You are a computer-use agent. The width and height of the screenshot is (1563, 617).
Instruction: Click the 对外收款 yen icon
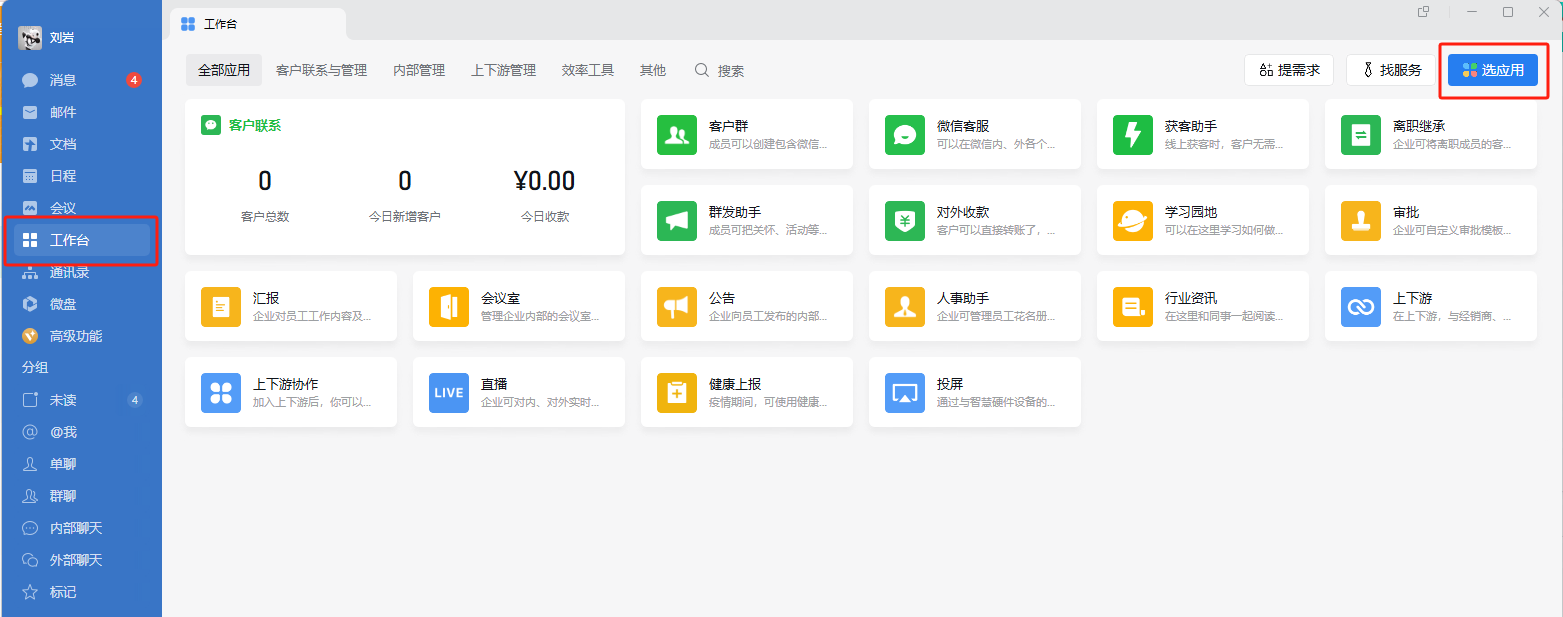pos(905,220)
